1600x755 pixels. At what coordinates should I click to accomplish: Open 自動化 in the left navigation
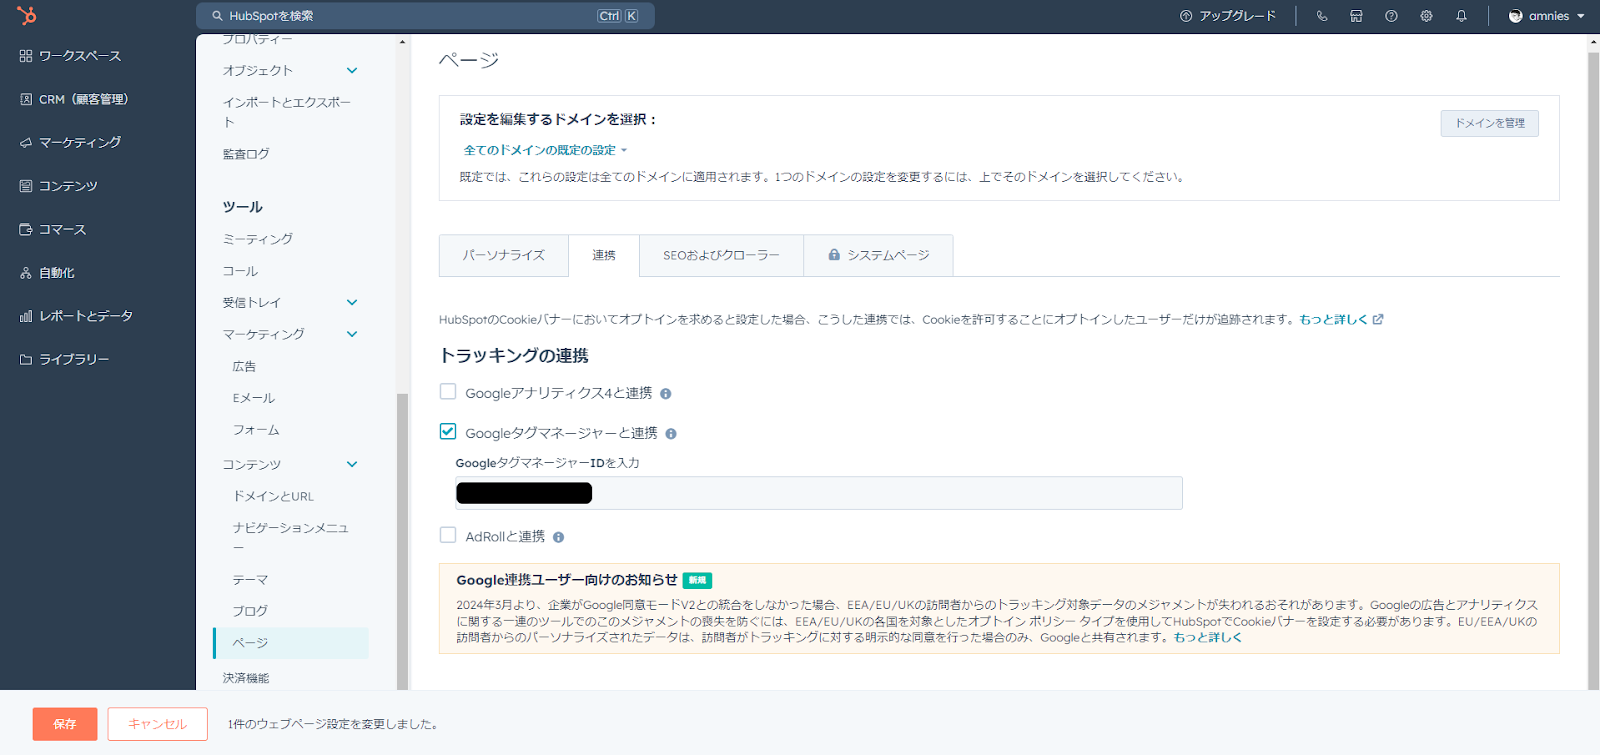point(47,272)
